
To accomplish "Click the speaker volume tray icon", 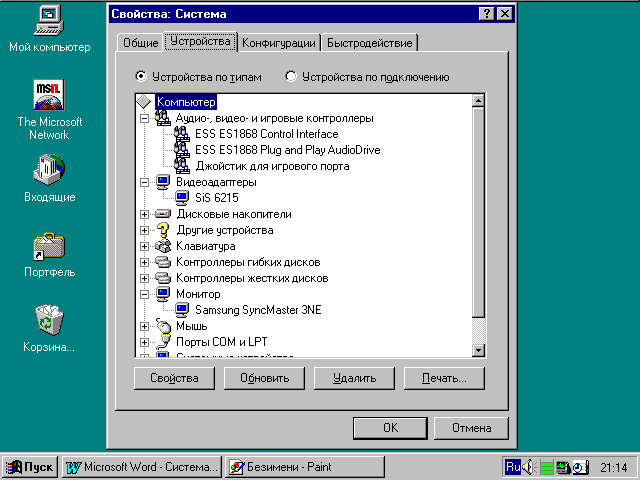I will (529, 467).
